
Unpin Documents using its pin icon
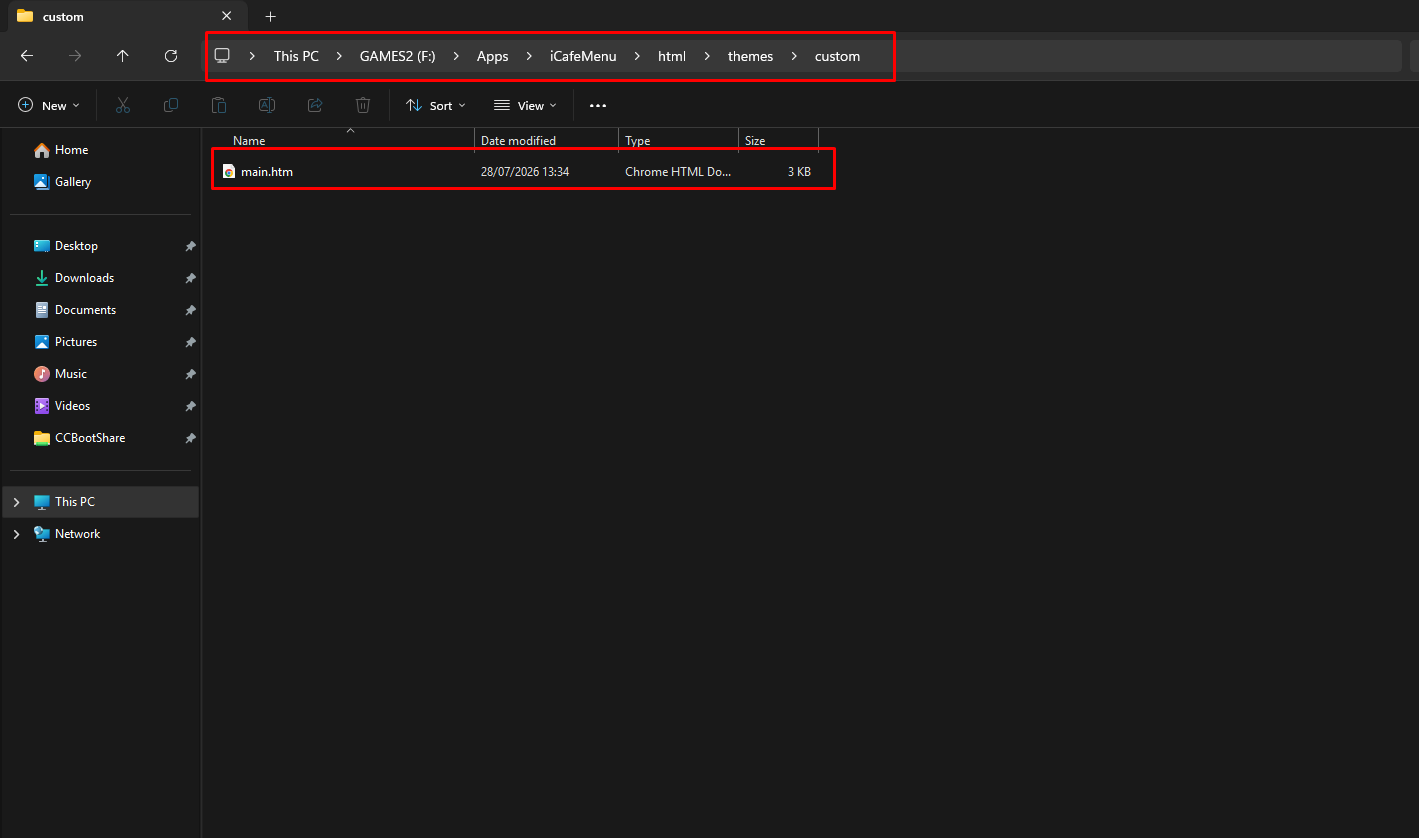(x=190, y=310)
